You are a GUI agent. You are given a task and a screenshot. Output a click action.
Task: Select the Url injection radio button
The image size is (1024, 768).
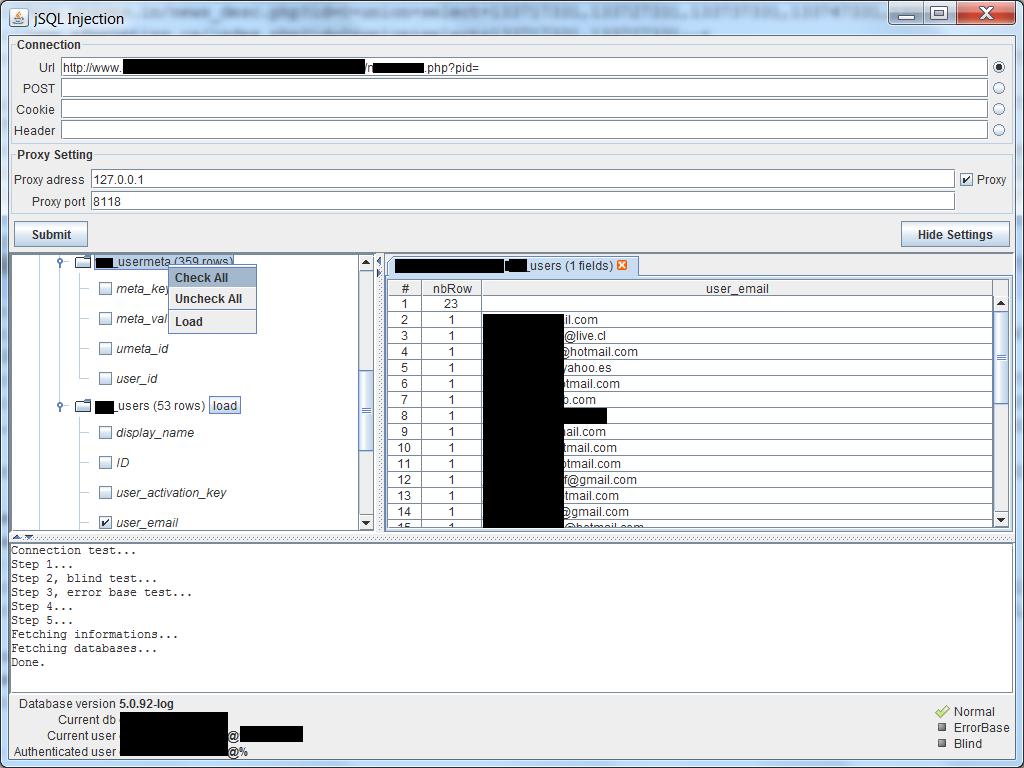pos(997,66)
